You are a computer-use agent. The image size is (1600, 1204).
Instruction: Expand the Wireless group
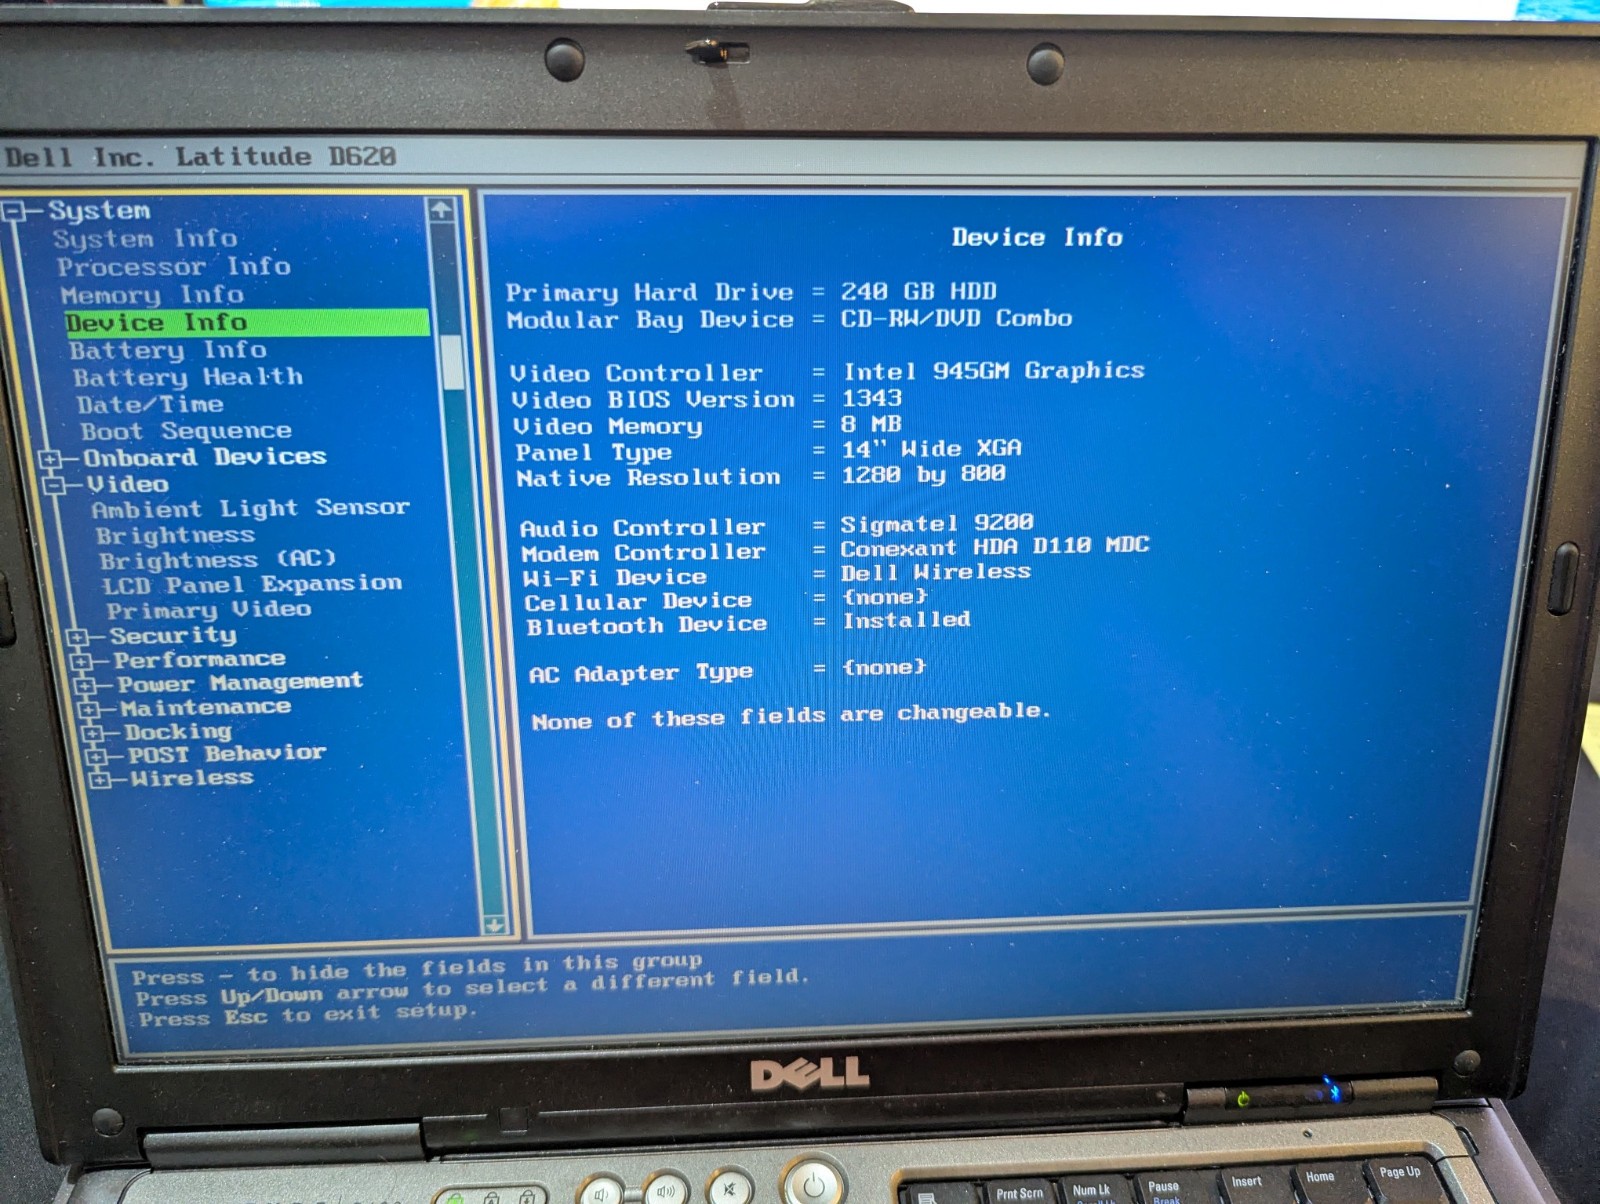(100, 779)
